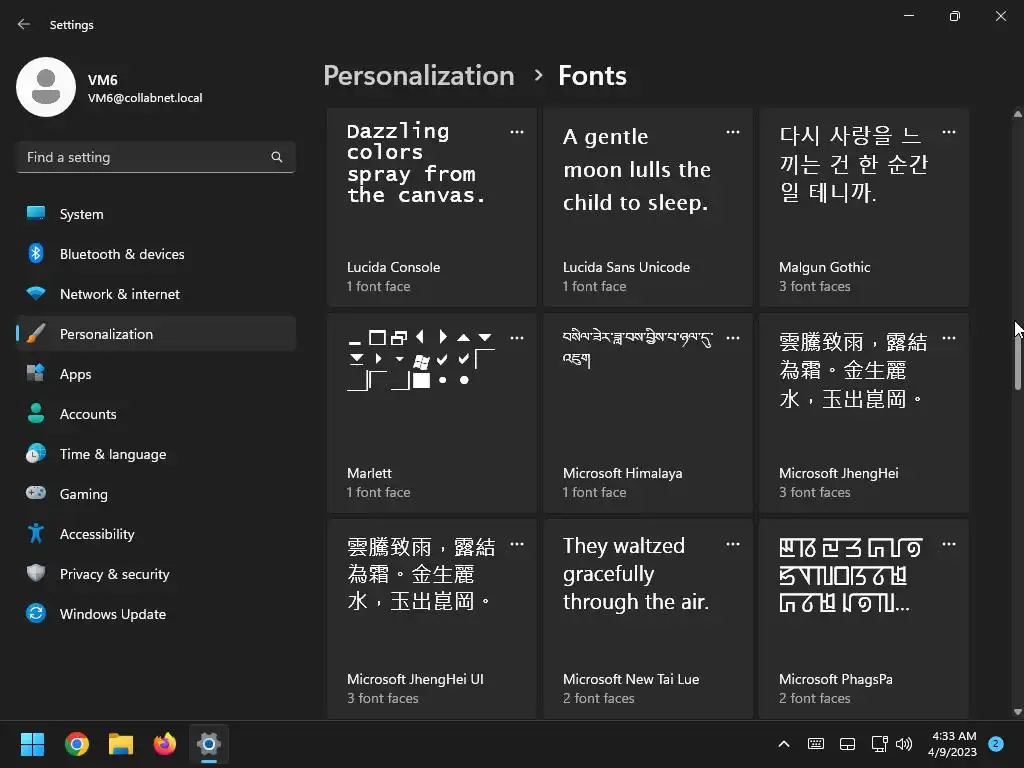The image size is (1024, 768).
Task: Launch Google Chrome from taskbar
Action: coord(76,744)
